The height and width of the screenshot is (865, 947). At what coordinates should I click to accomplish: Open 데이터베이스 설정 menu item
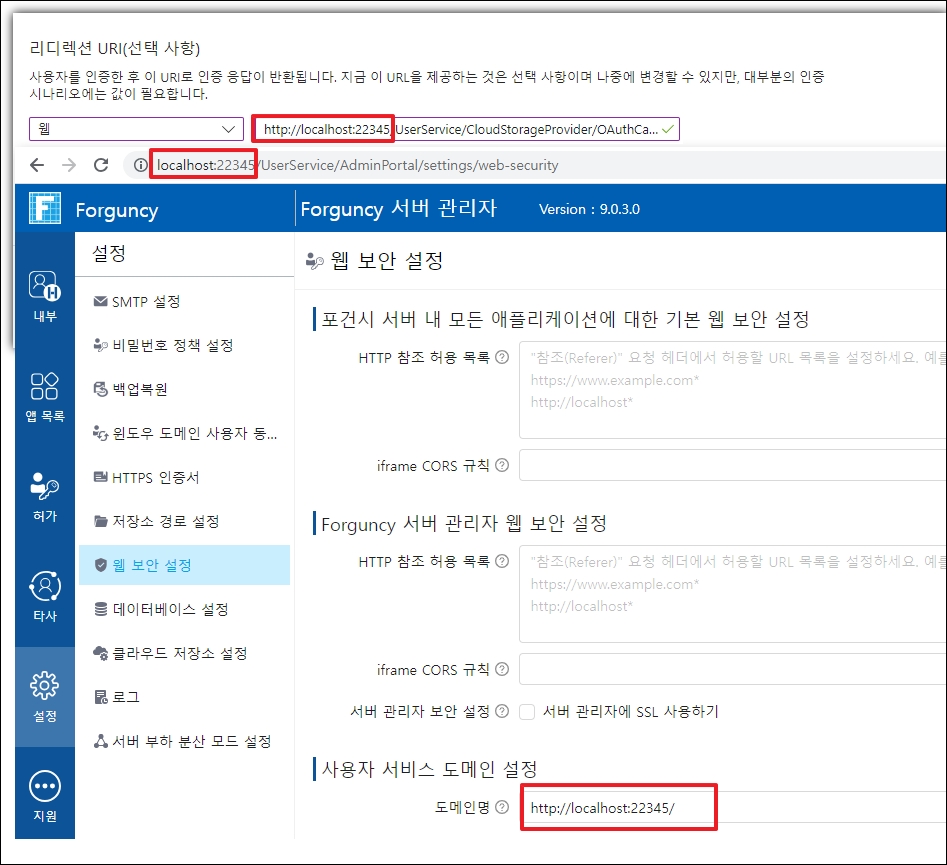[x=170, y=609]
